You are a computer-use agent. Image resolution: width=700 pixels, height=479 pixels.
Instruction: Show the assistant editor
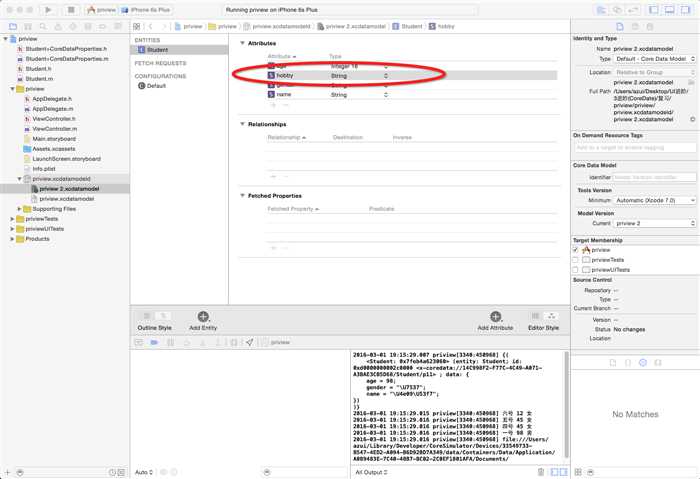617,10
